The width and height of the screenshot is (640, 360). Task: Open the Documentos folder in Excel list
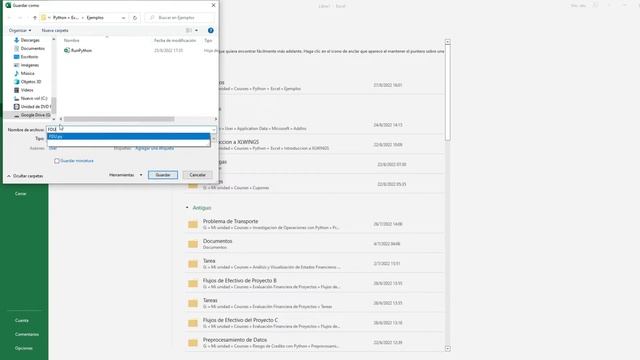(x=314, y=244)
